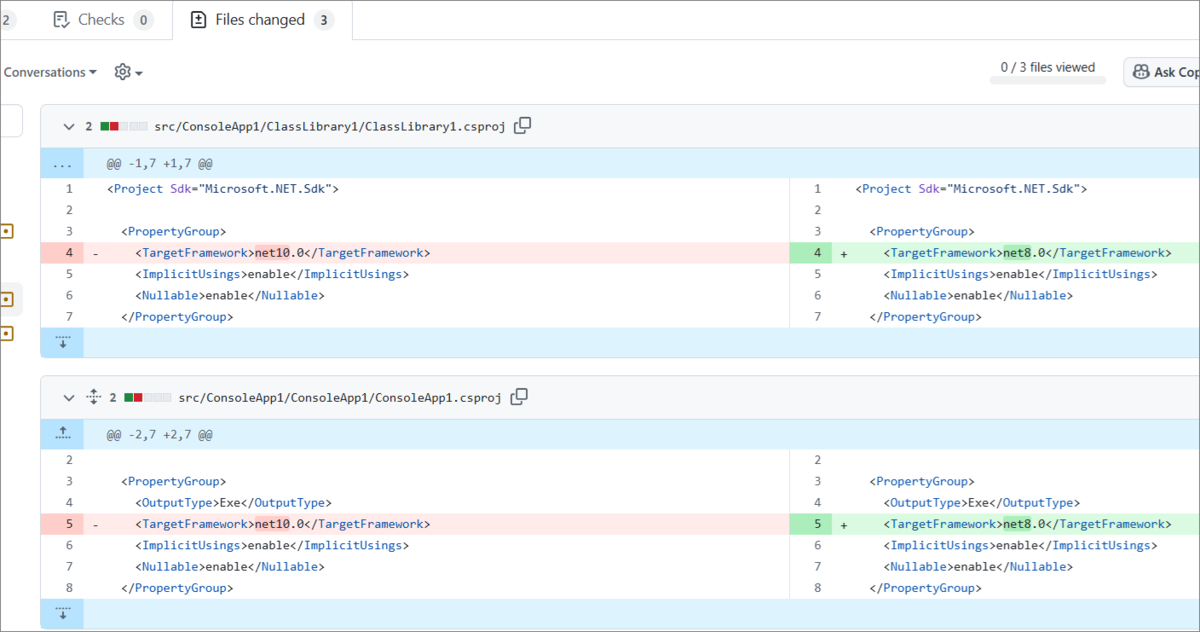Click the Copilot logo in Ask Copilot

pyautogui.click(x=1142, y=71)
